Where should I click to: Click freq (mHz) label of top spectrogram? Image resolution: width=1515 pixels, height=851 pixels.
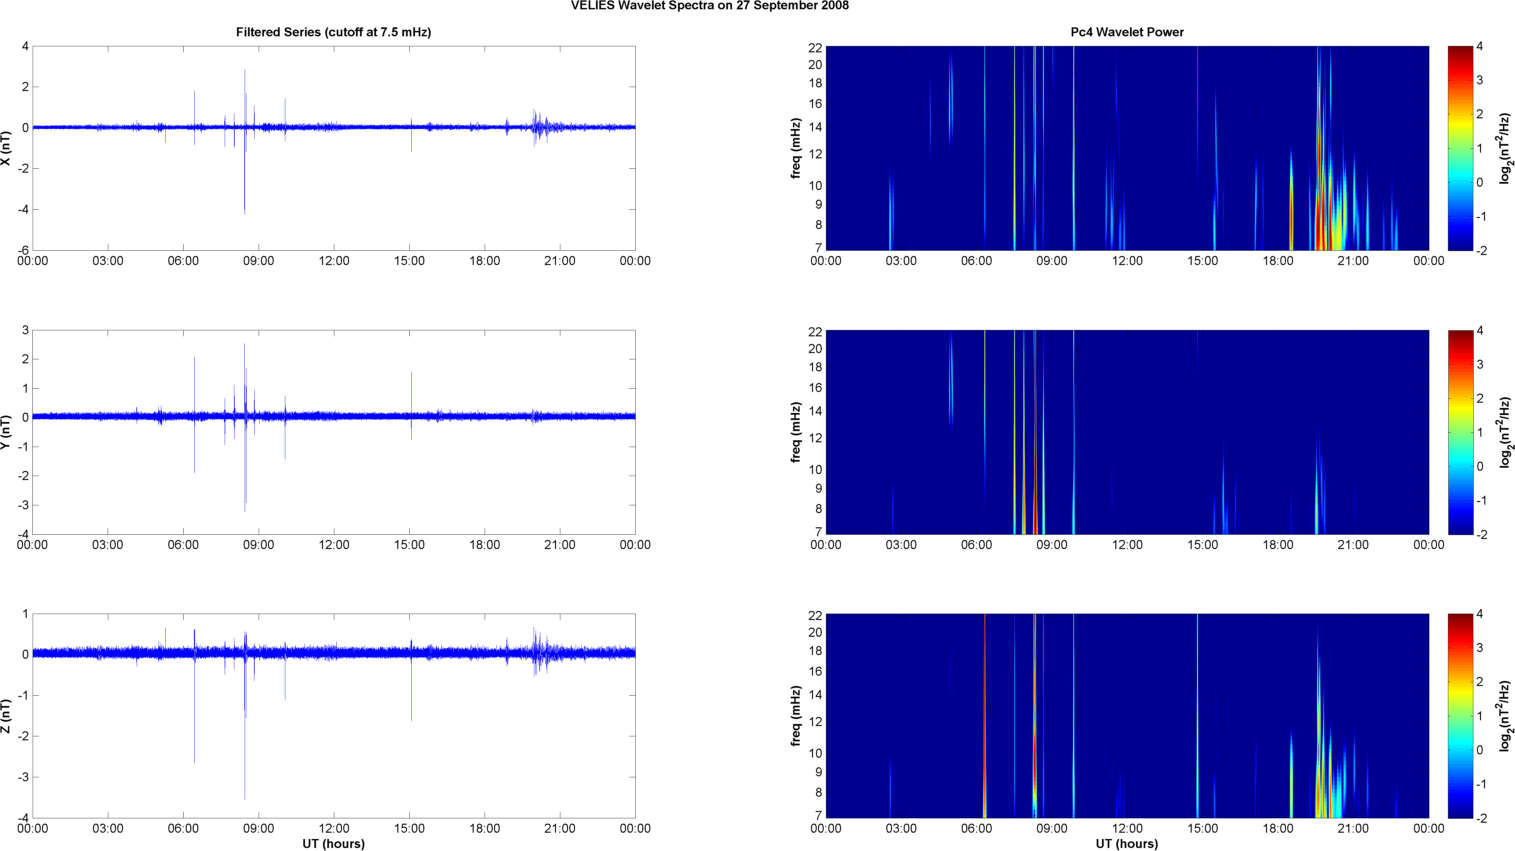click(796, 148)
